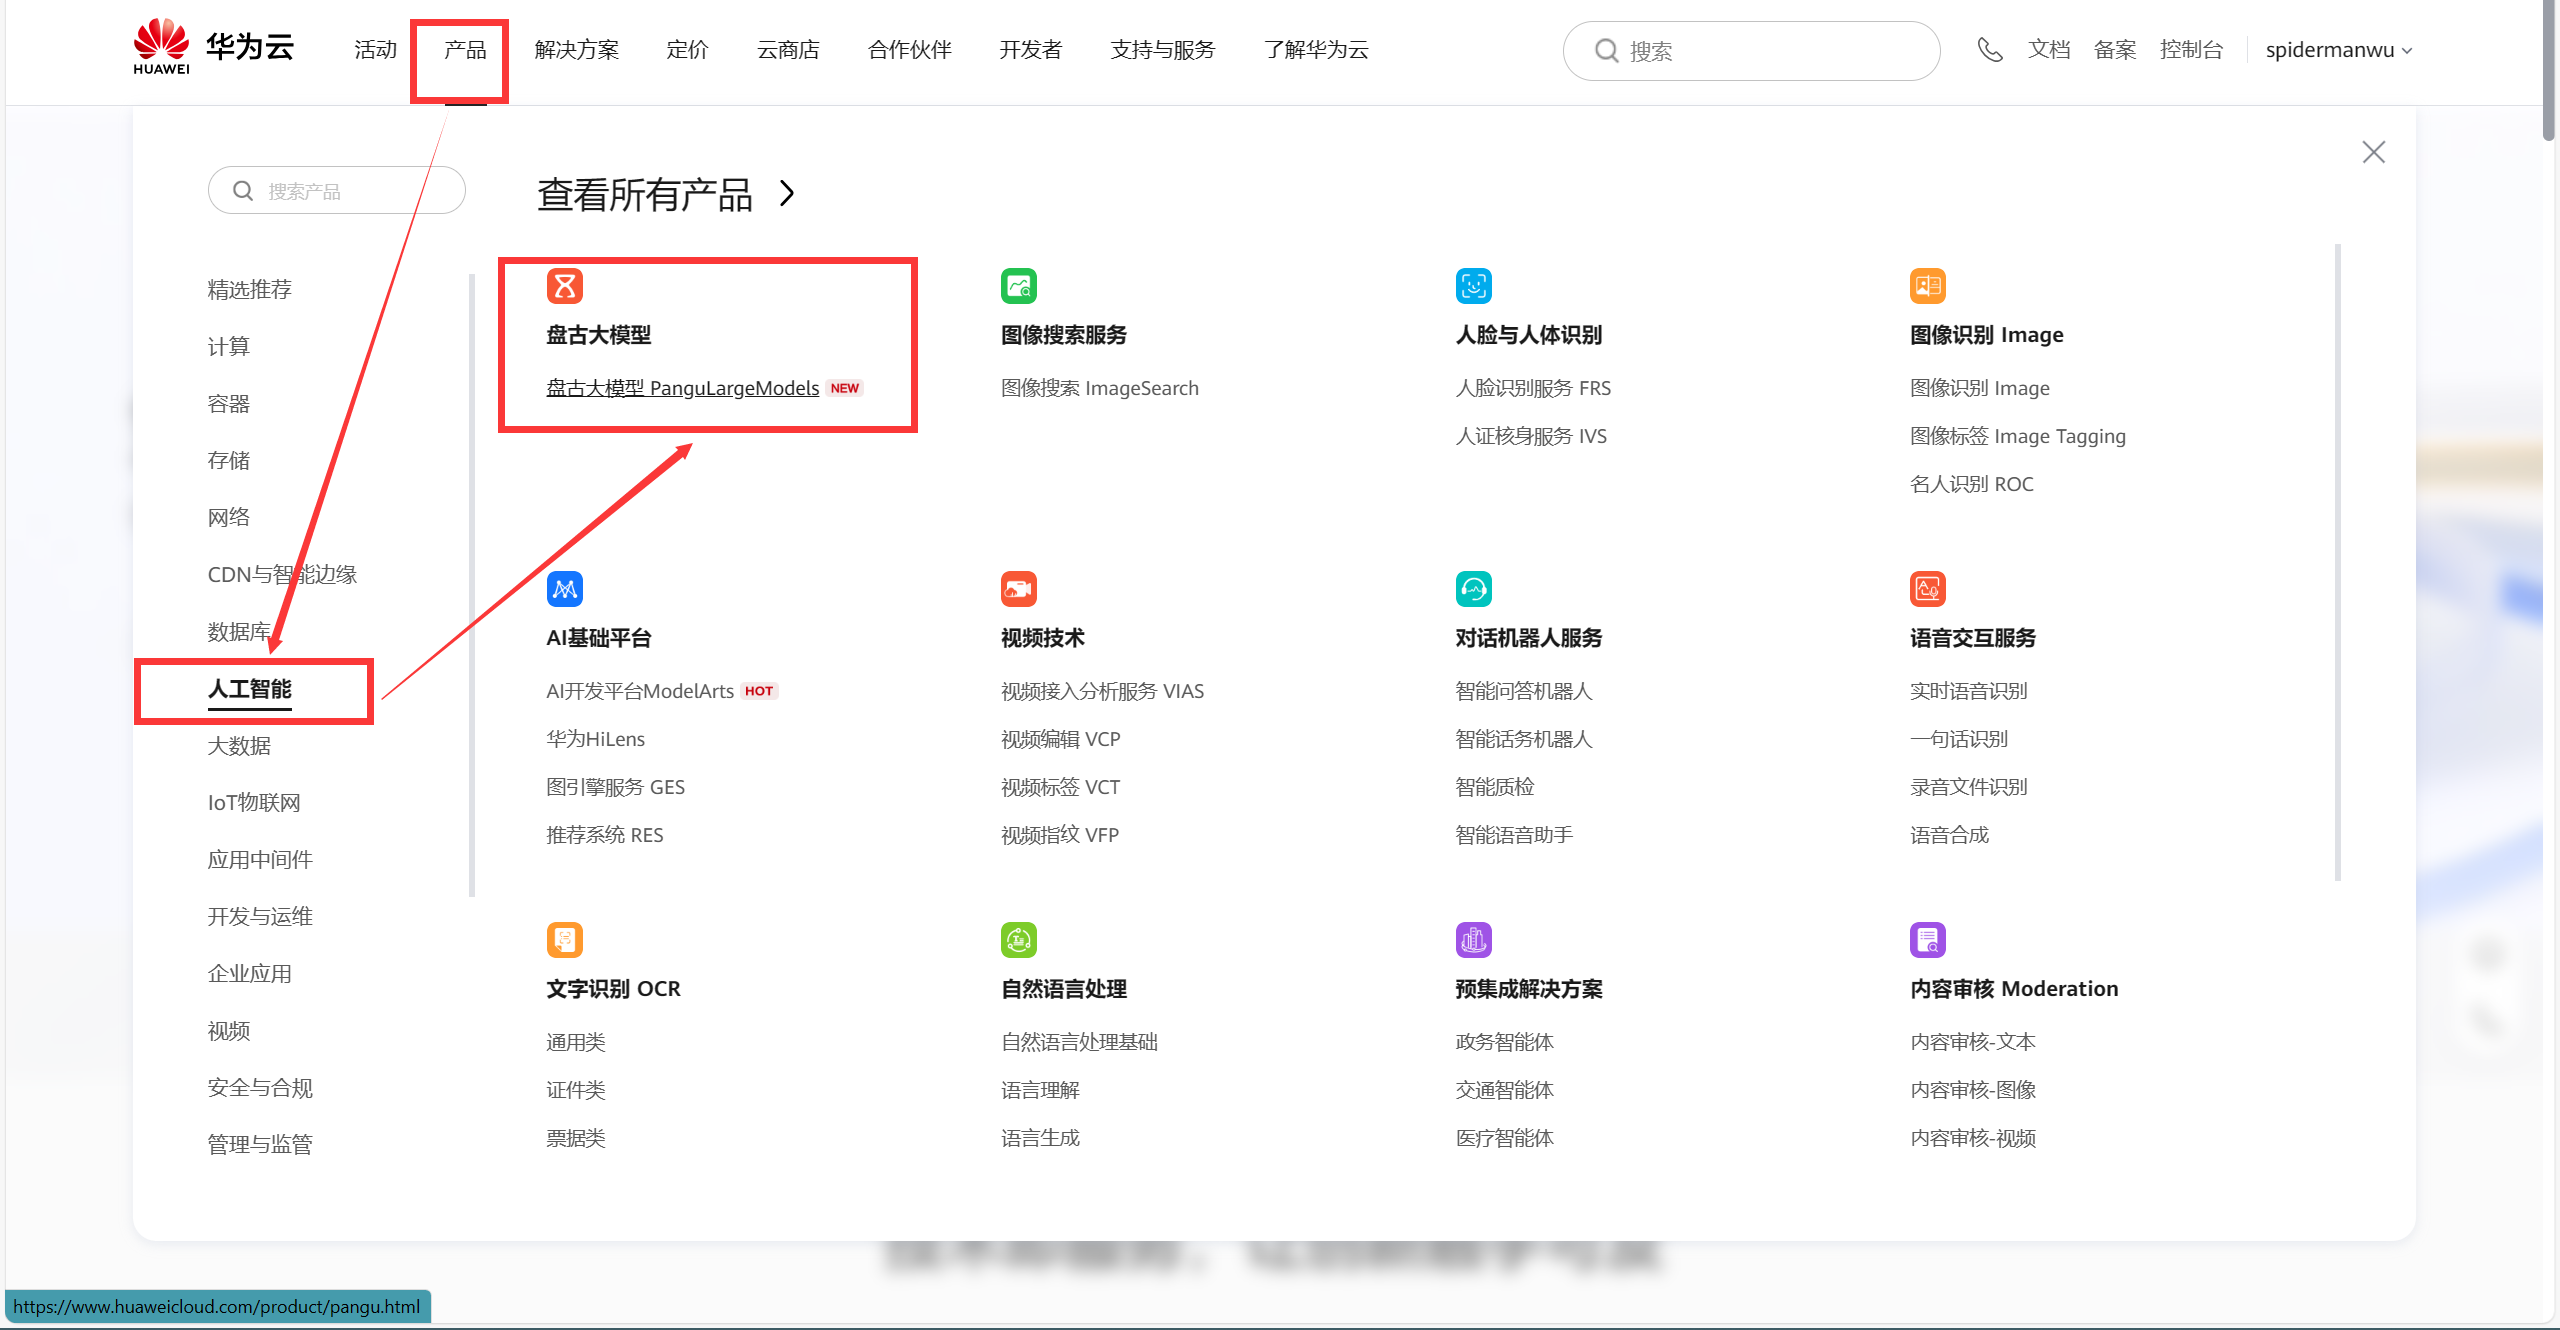2560x1330 pixels.
Task: Click the OCR text recognition icon
Action: (x=564, y=940)
